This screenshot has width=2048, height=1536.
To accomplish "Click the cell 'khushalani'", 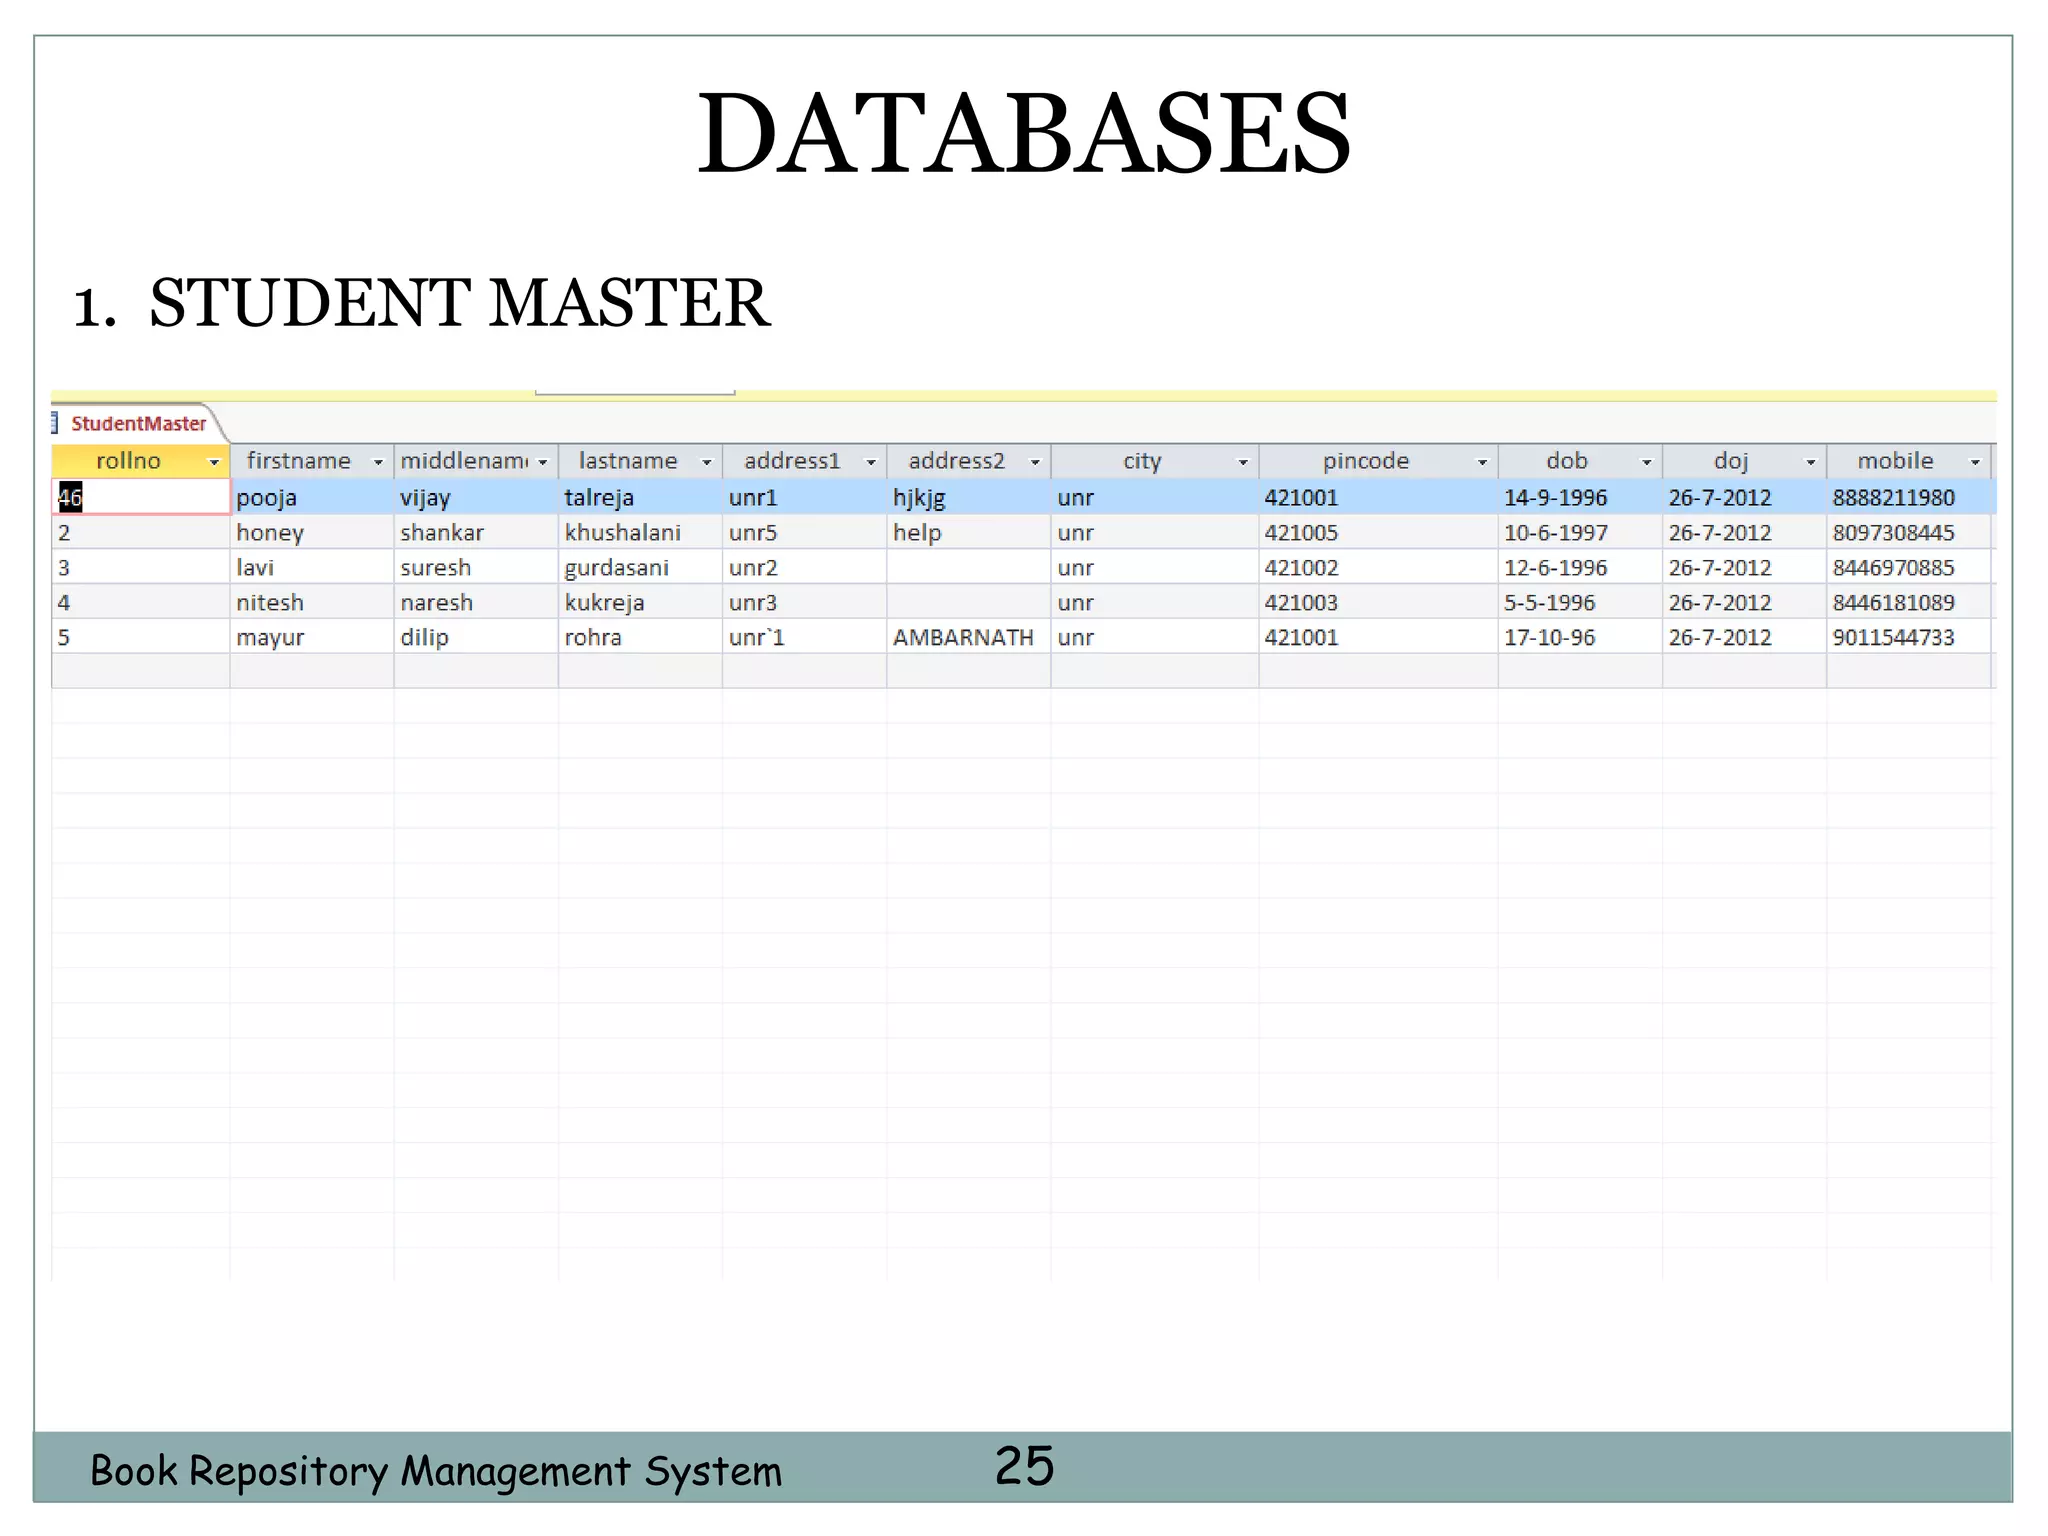I will (640, 532).
